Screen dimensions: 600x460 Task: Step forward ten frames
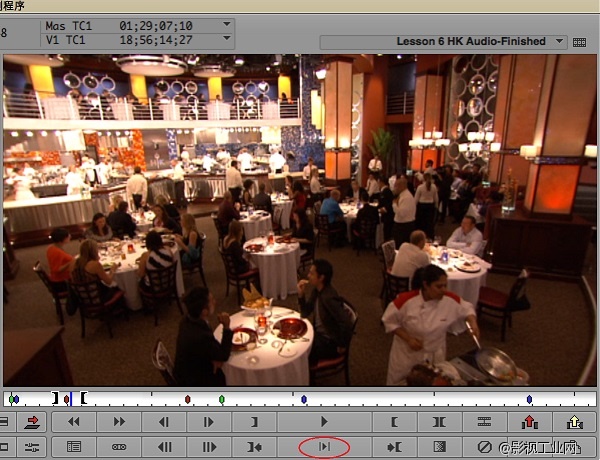[x=209, y=447]
